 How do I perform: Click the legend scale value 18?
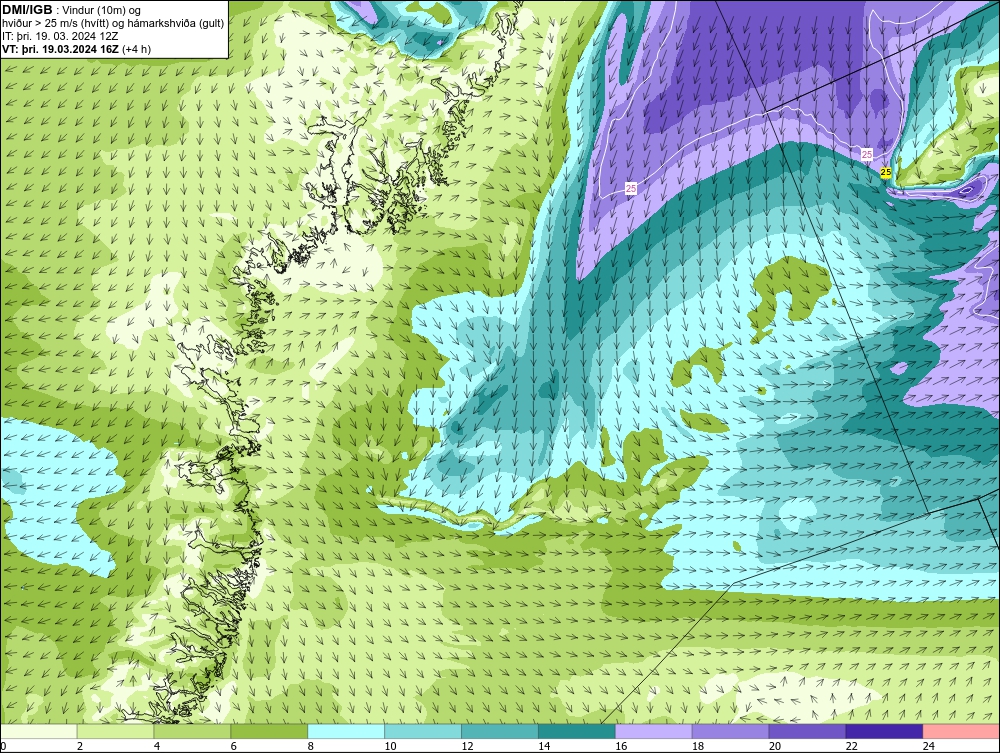[x=698, y=746]
